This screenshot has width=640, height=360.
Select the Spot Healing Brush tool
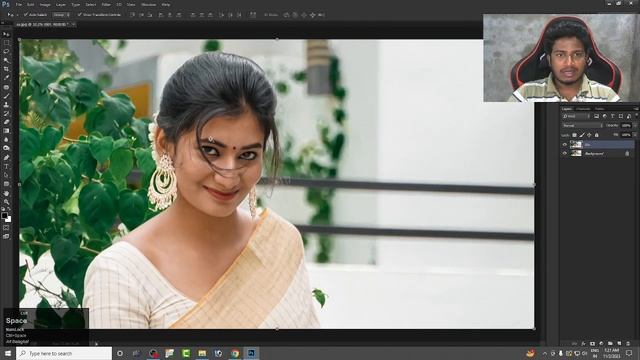pos(6,87)
